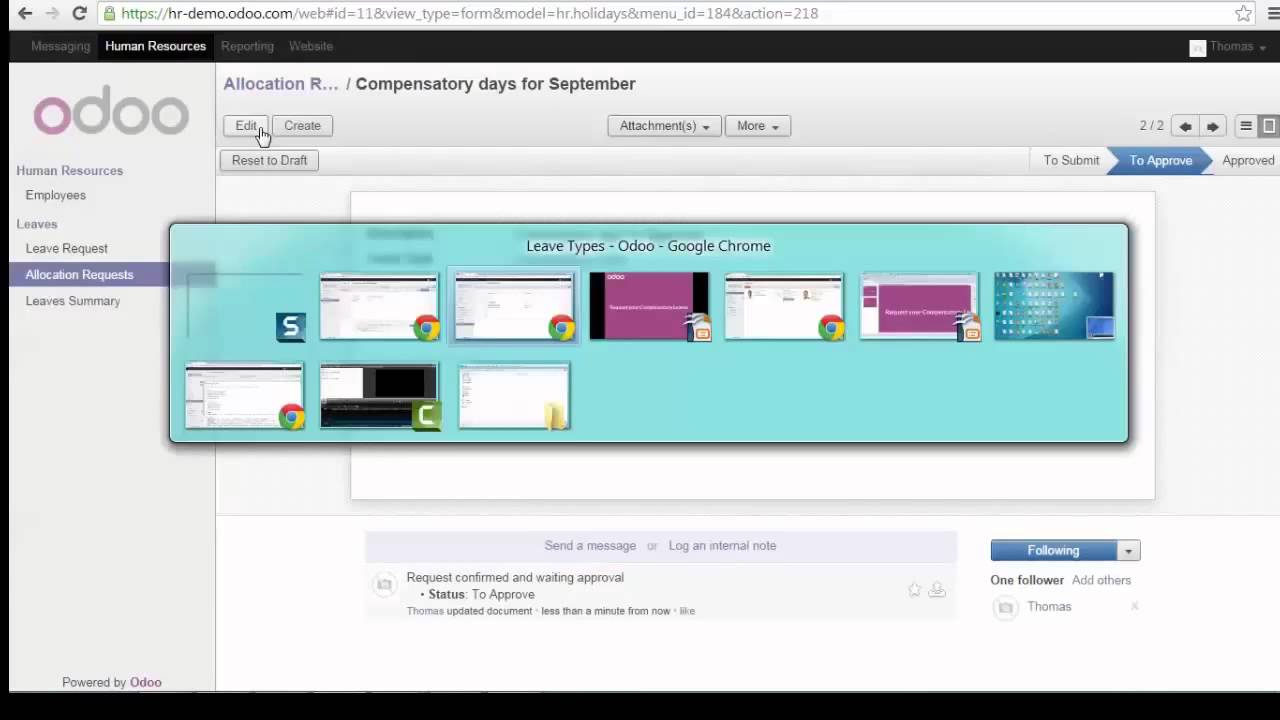The height and width of the screenshot is (720, 1280).
Task: Switch to list view icon
Action: coord(1246,126)
